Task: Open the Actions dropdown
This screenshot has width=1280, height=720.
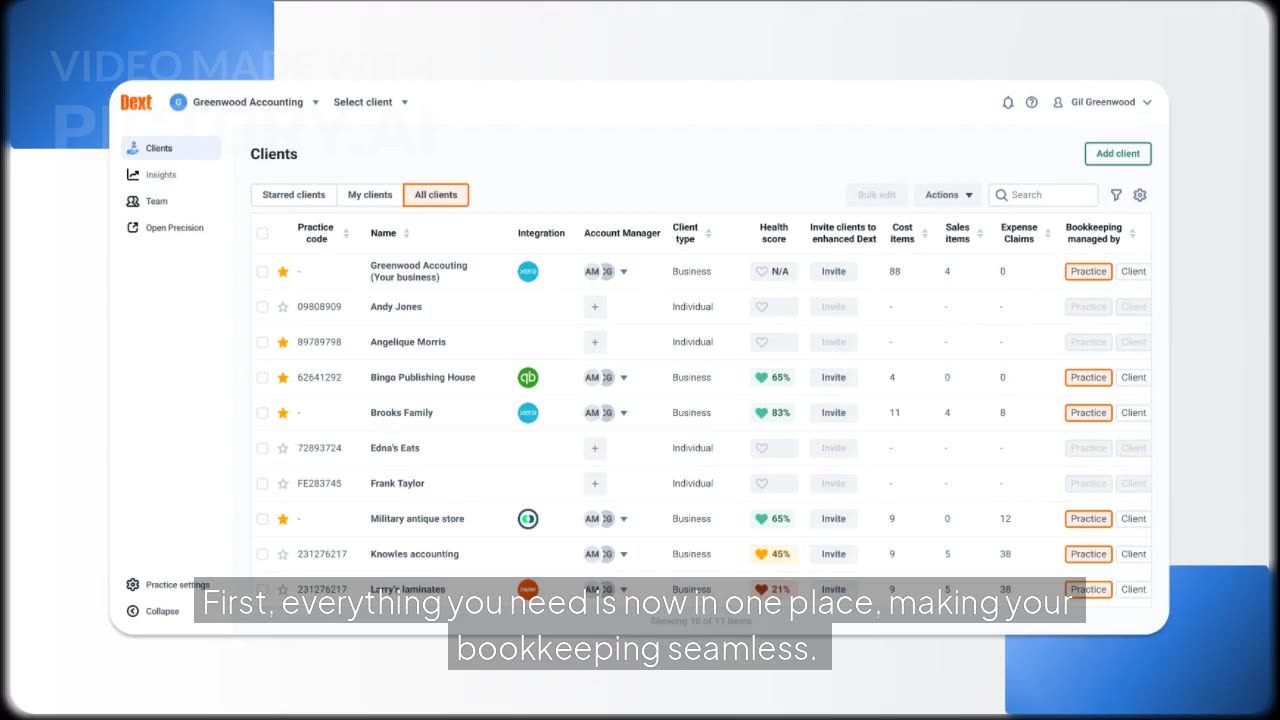Action: tap(948, 195)
